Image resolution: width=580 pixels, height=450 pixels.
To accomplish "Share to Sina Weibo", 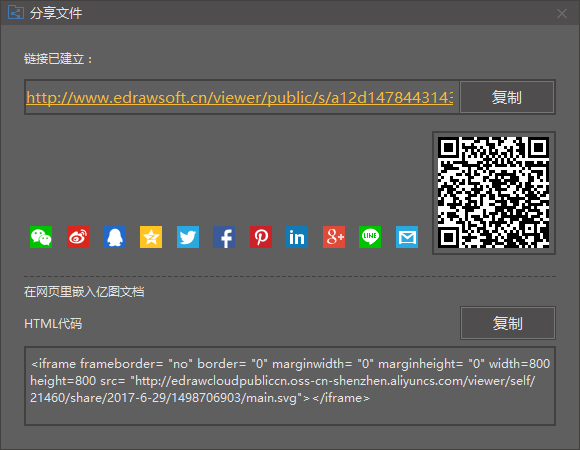I will [78, 237].
